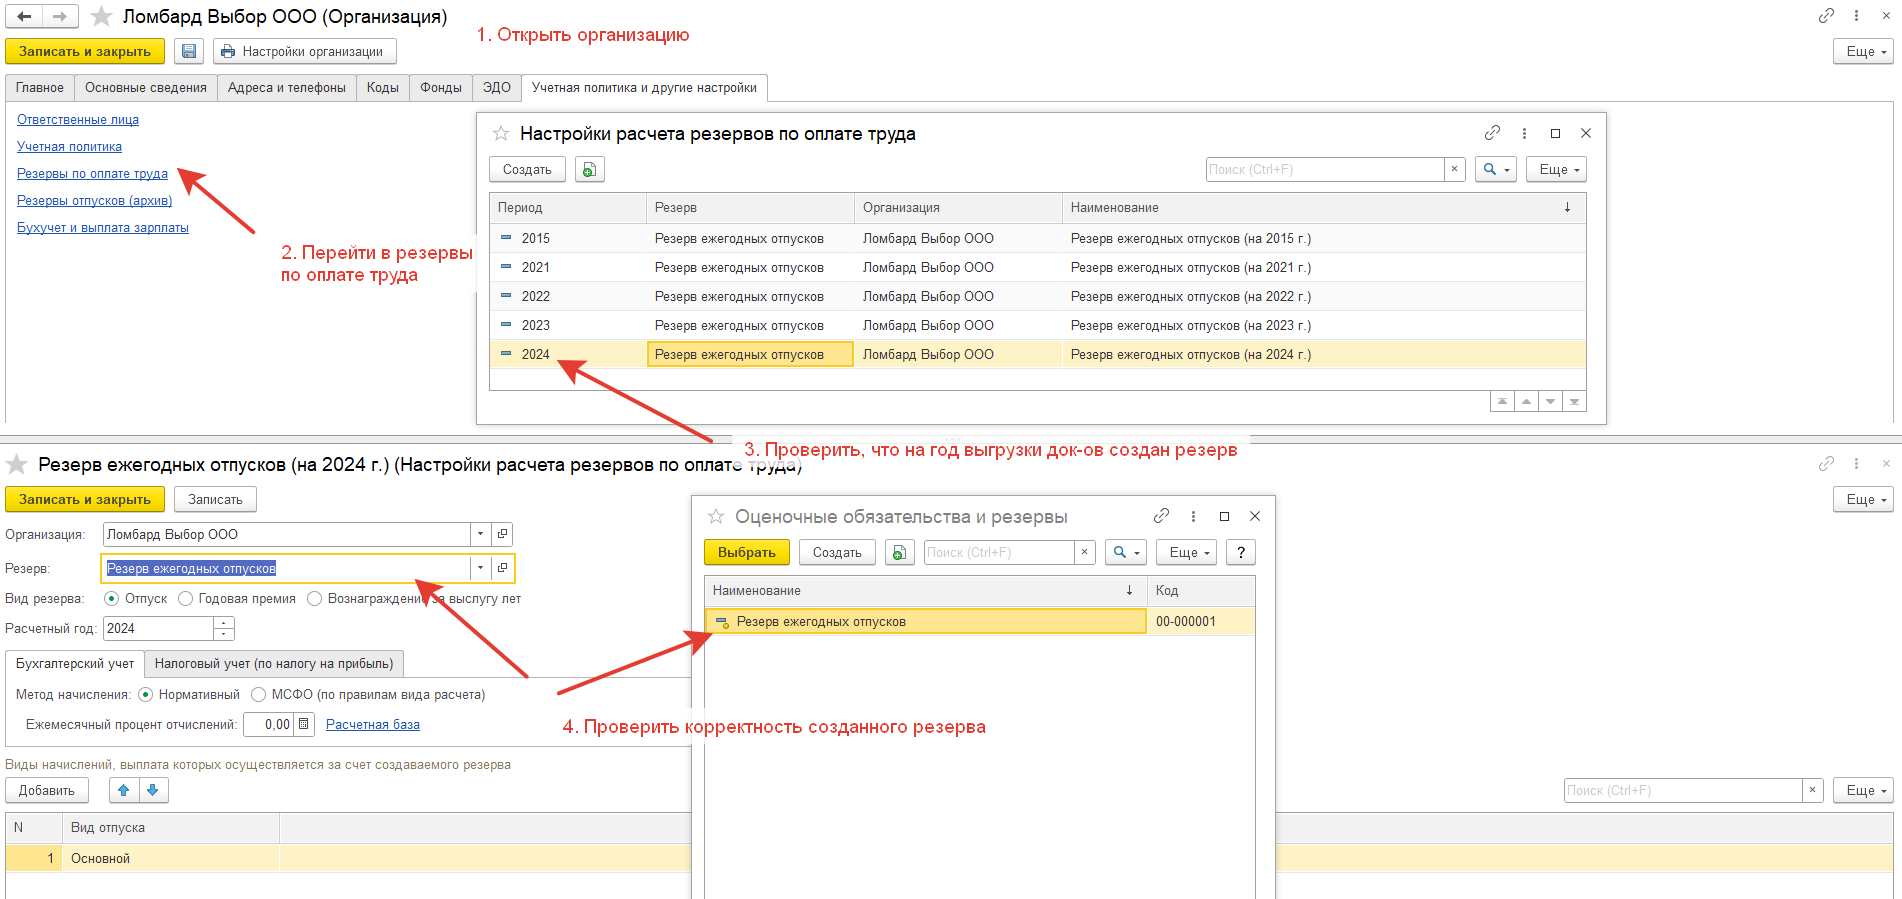Open the Адреса и телефоны tab

point(287,88)
